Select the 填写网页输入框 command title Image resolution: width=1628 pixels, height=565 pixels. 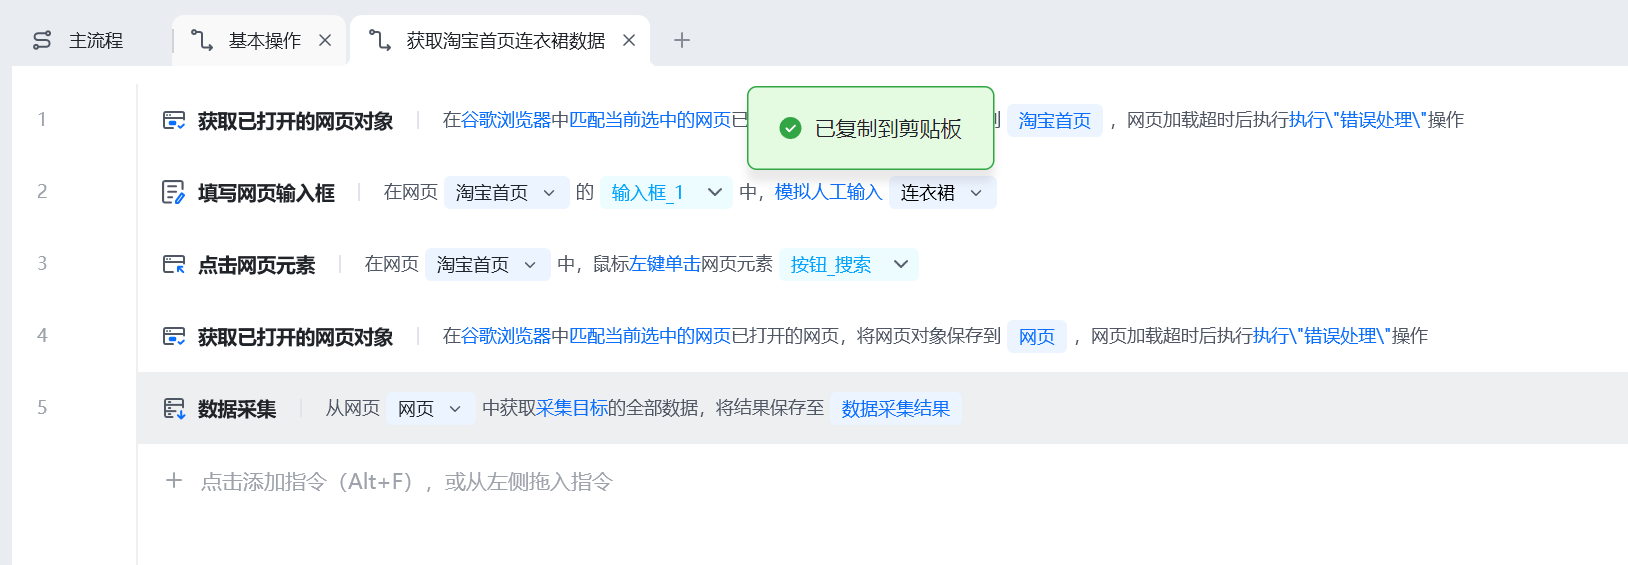pyautogui.click(x=266, y=193)
